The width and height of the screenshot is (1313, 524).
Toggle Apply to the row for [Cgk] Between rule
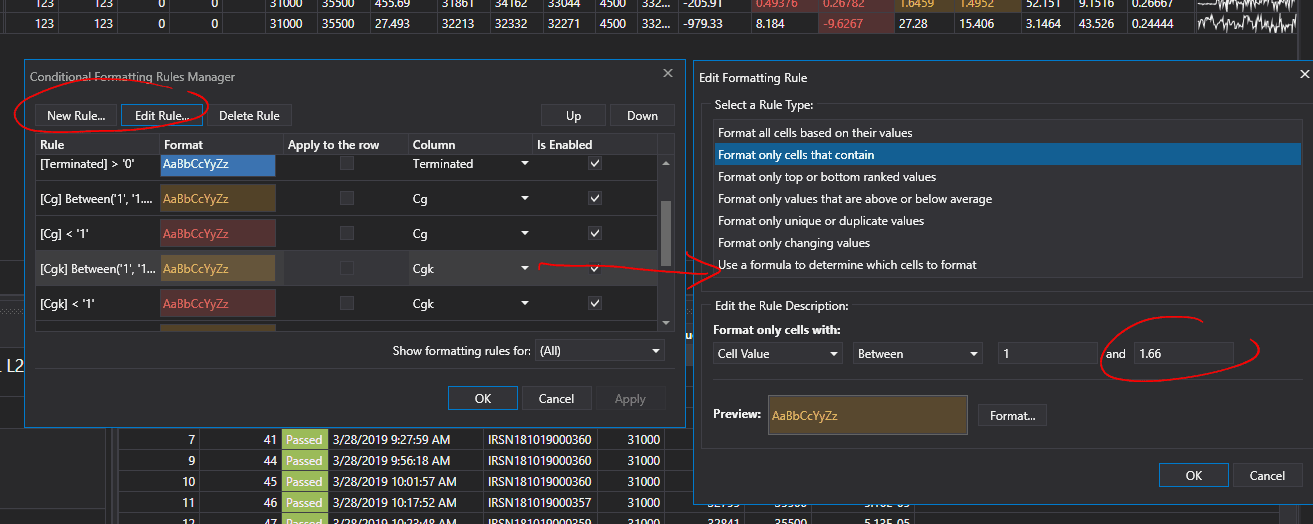pyautogui.click(x=346, y=268)
